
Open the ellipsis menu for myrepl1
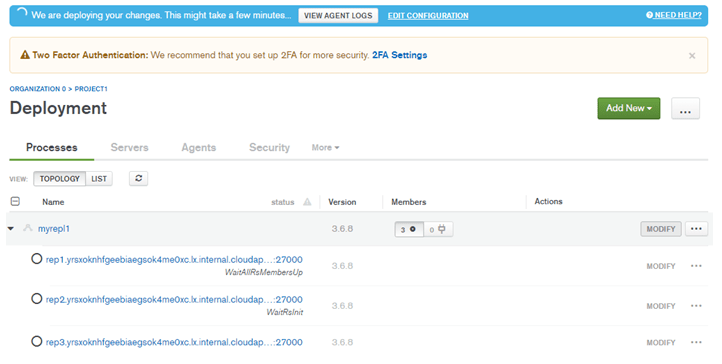point(696,229)
